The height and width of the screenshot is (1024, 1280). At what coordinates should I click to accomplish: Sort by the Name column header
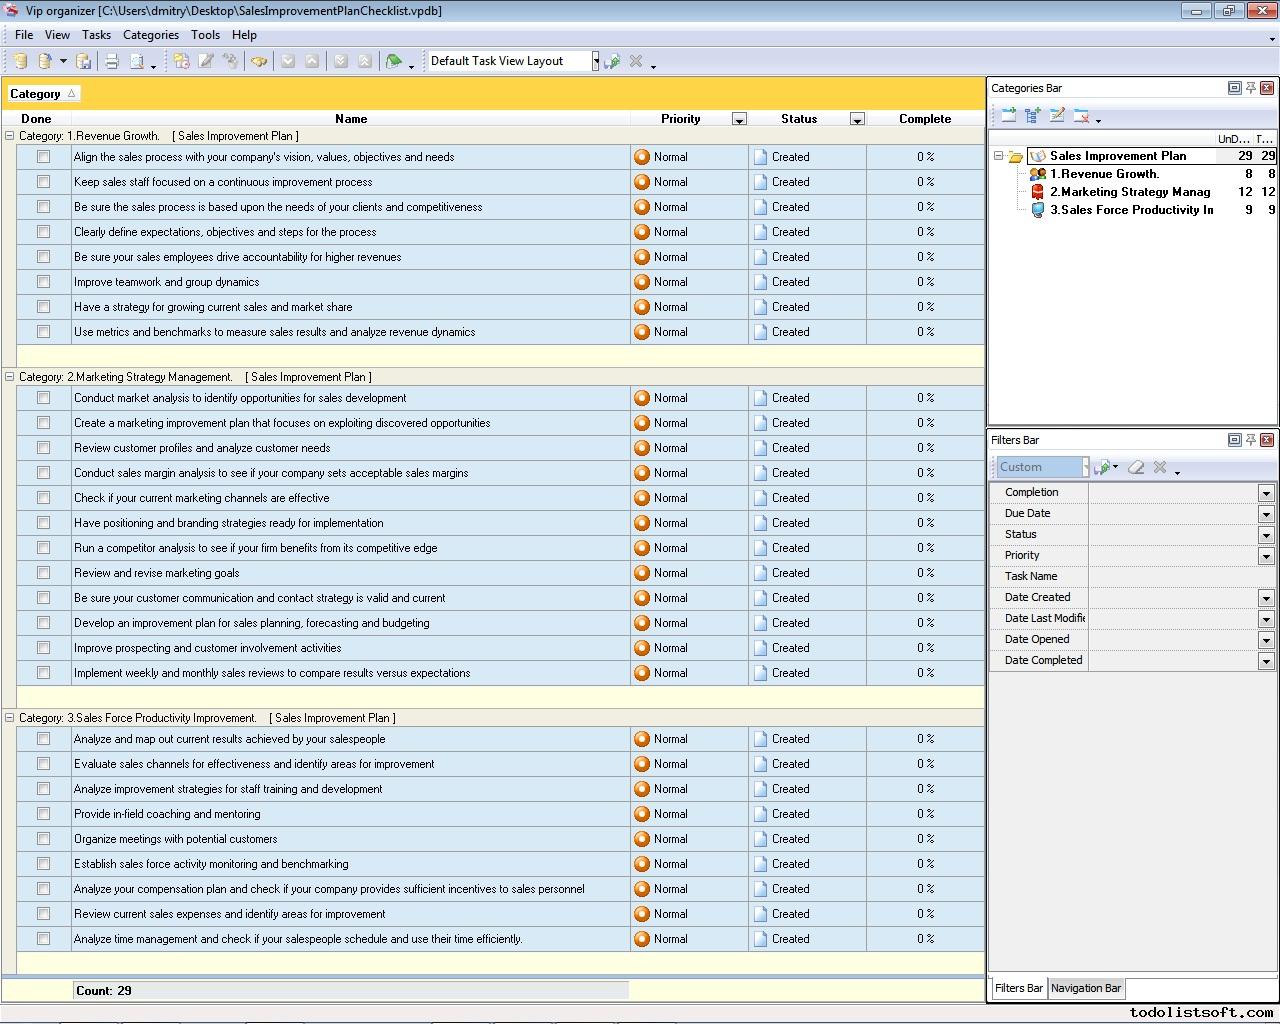click(x=350, y=119)
